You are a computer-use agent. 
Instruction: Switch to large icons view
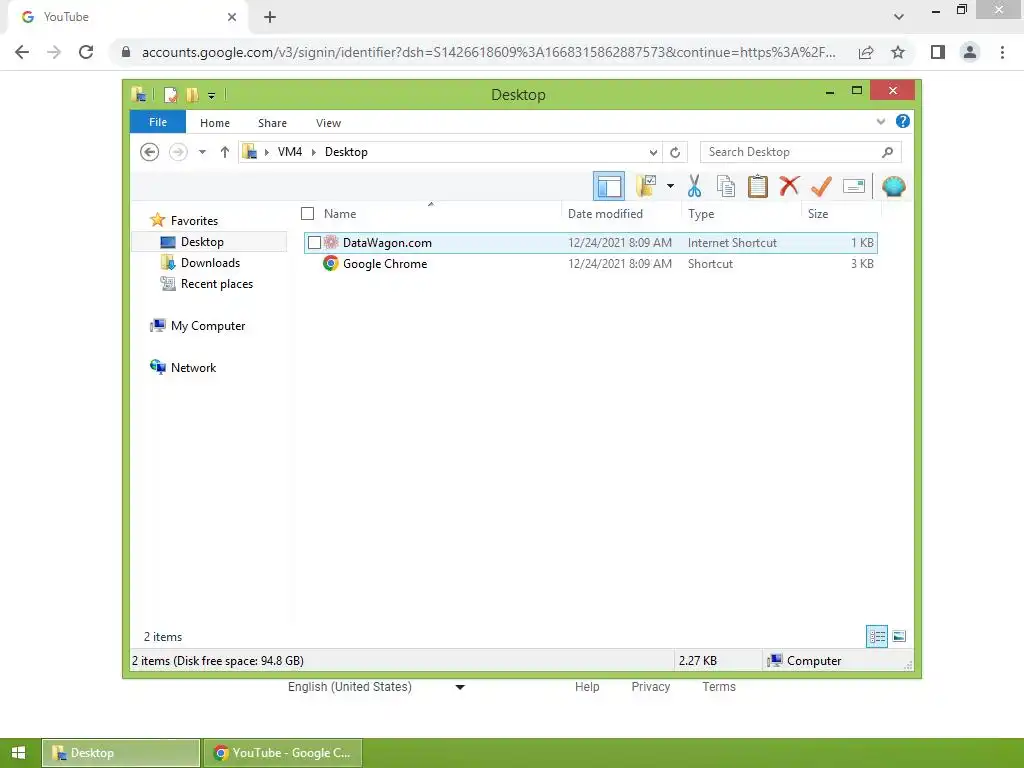point(899,636)
